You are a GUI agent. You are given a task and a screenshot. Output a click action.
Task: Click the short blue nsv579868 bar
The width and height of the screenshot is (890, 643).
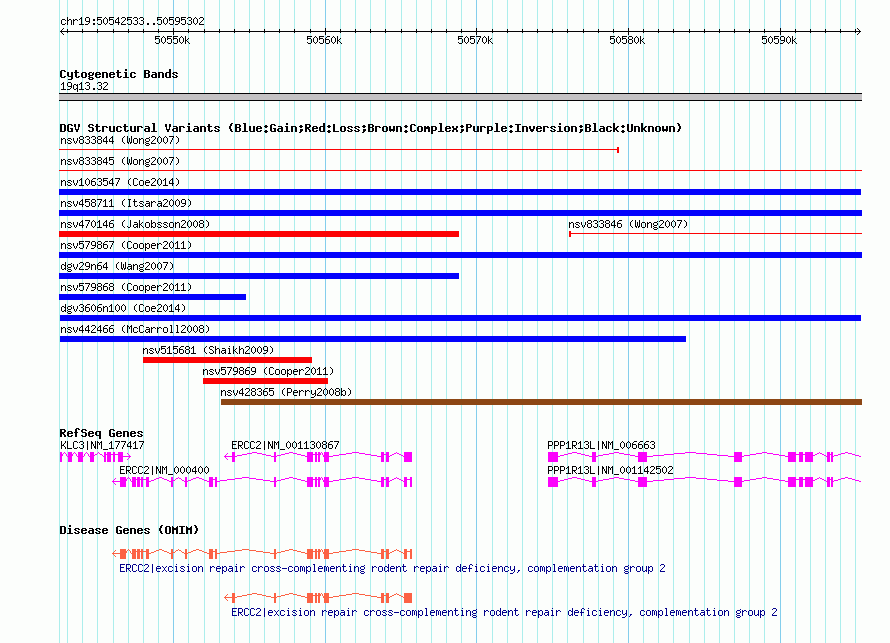click(x=153, y=297)
